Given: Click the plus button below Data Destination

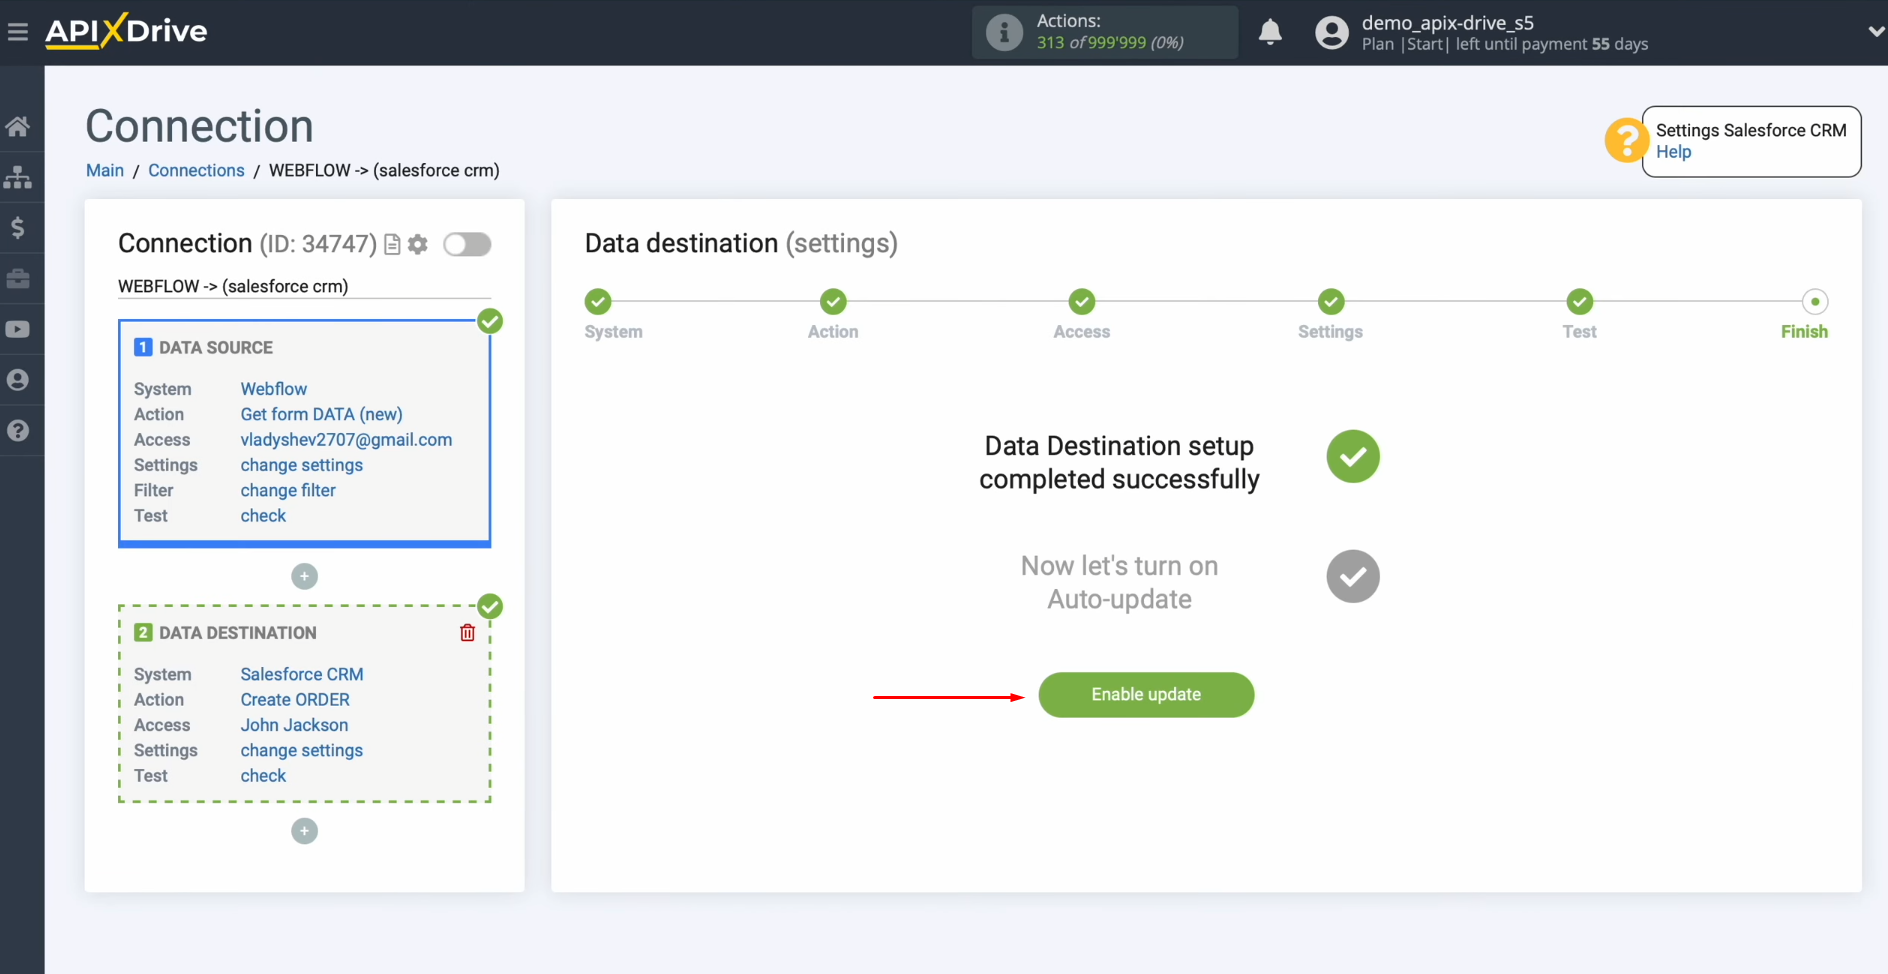Looking at the screenshot, I should coord(304,831).
